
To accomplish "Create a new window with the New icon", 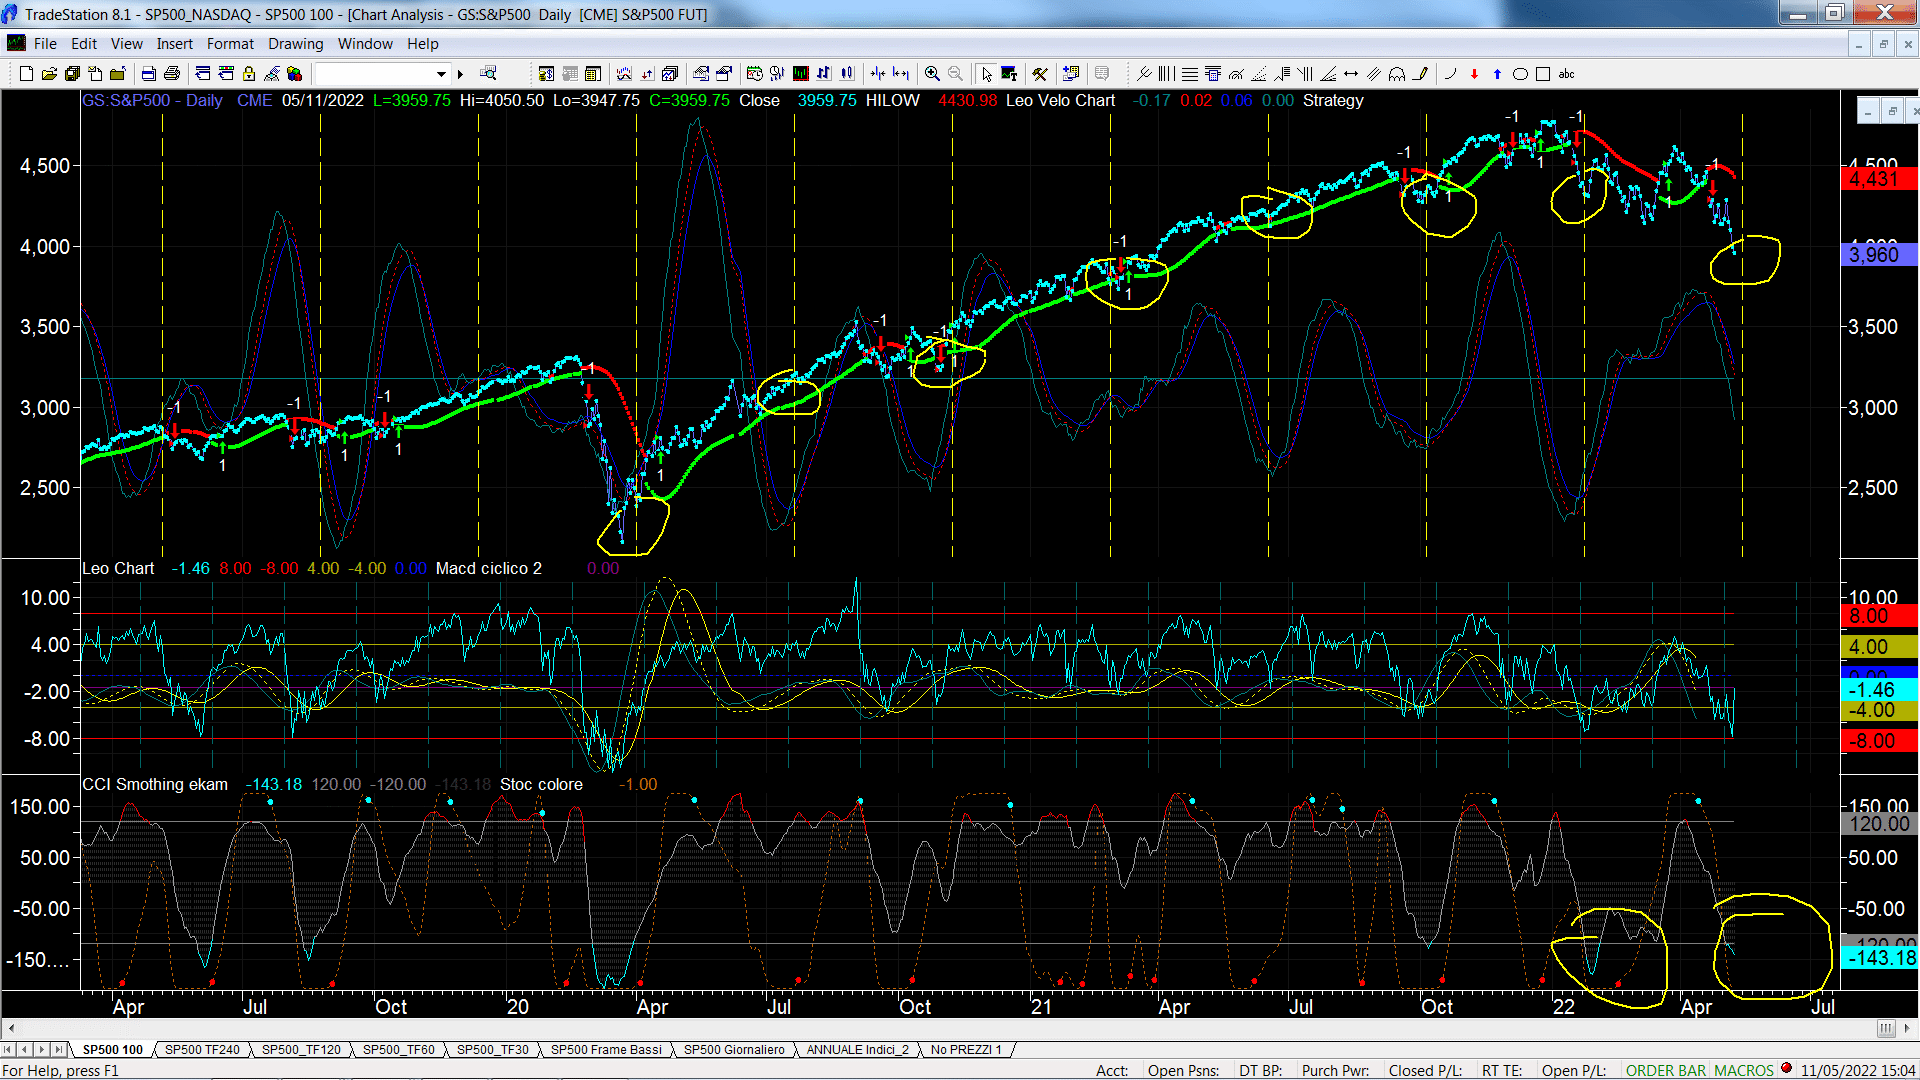I will click(26, 74).
